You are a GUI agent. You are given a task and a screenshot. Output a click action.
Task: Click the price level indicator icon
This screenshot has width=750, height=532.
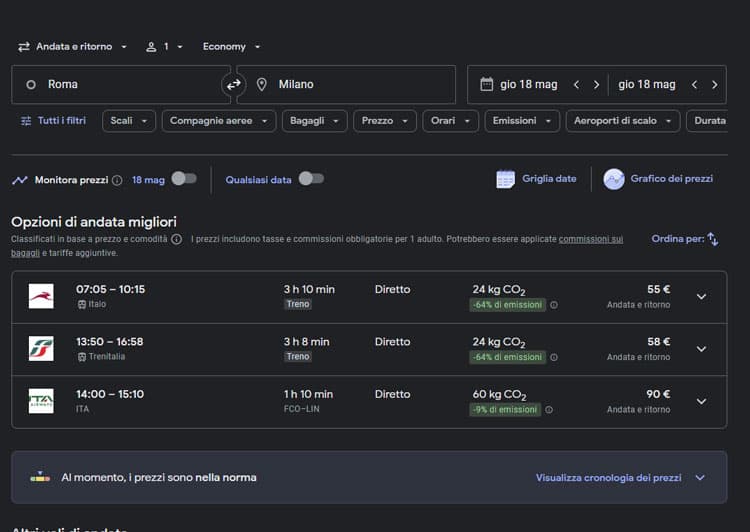pos(40,477)
